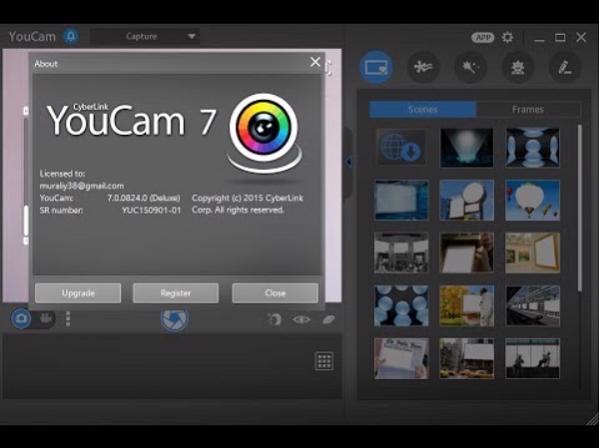This screenshot has height=448, width=600.
Task: Select the magic wand distortion effects icon
Action: pyautogui.click(x=470, y=67)
